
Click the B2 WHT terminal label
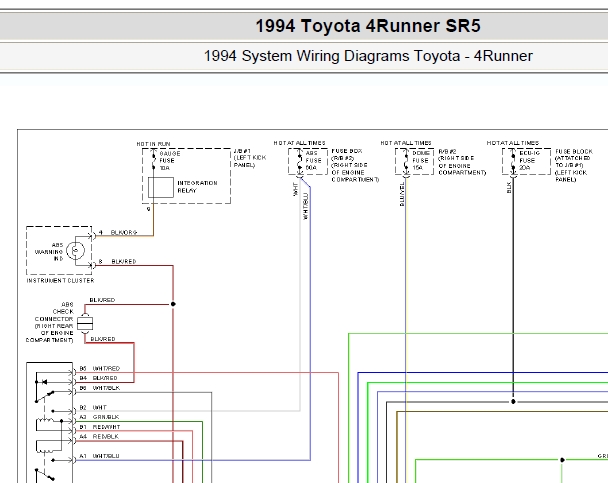tap(93, 407)
